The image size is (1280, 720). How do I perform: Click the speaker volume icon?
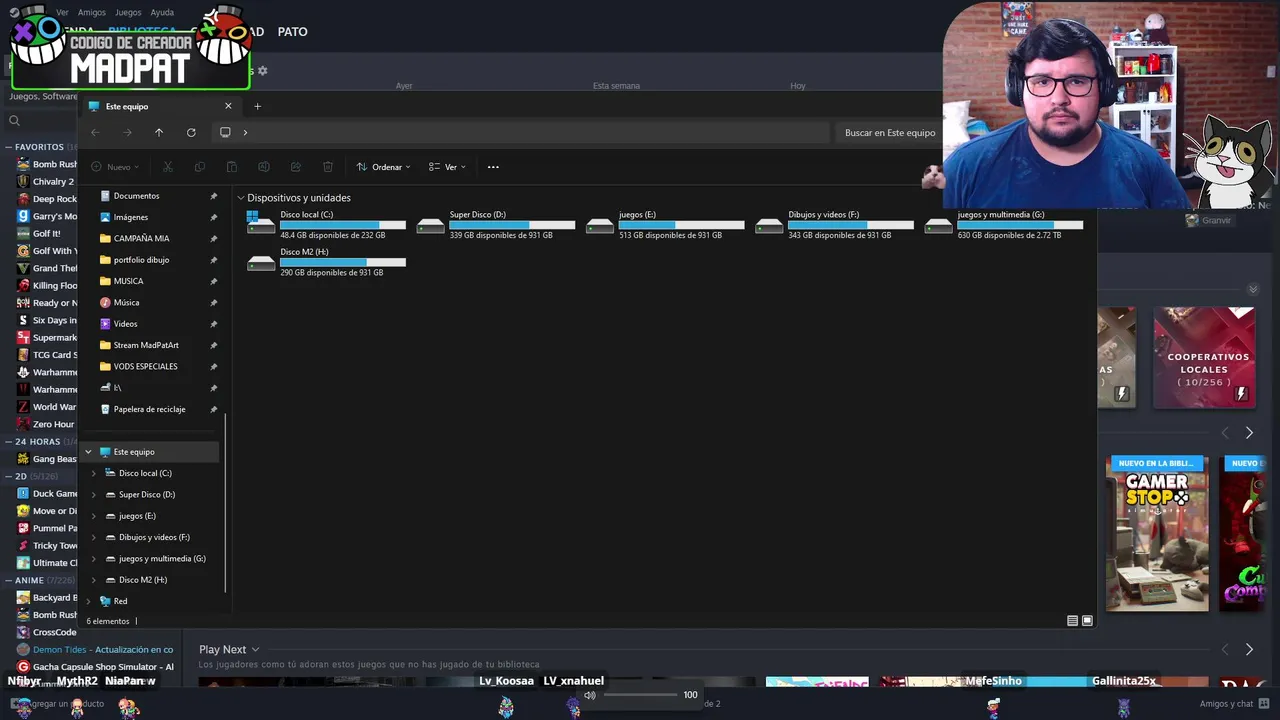590,695
